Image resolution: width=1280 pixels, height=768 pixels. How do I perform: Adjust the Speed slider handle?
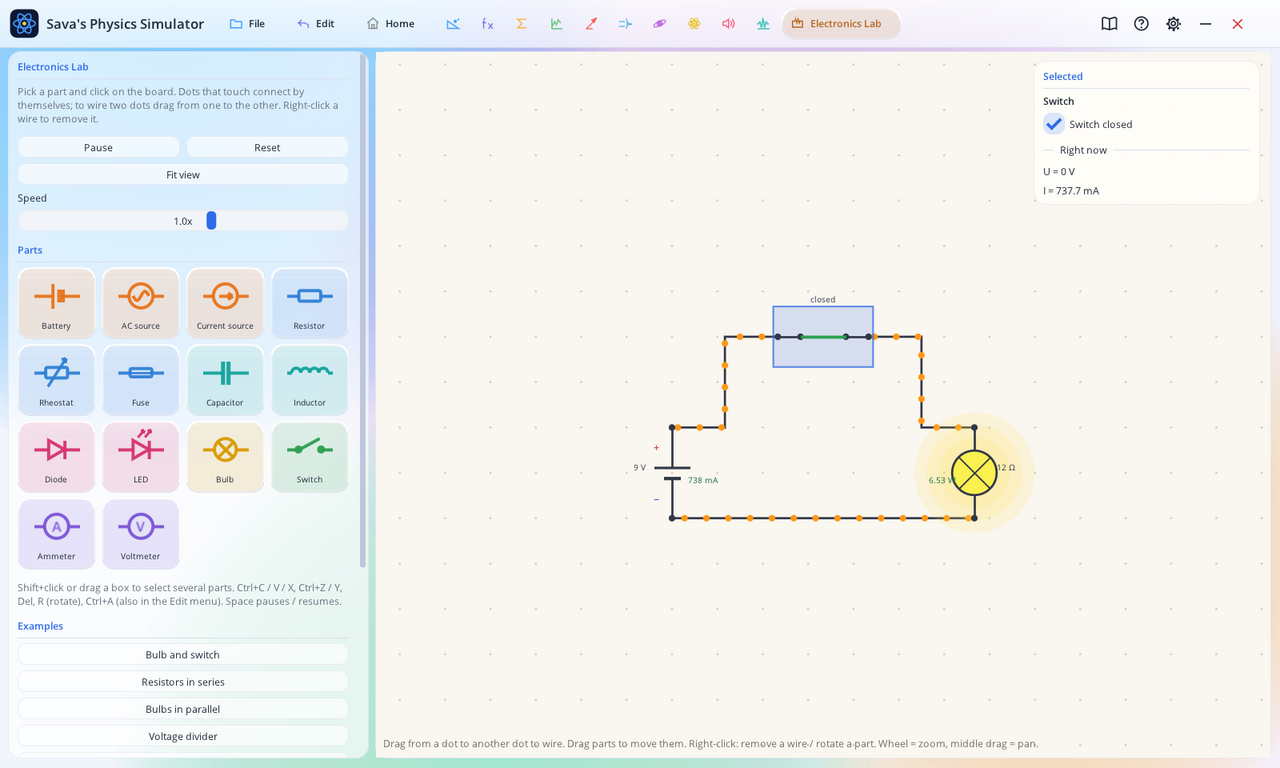click(x=211, y=220)
